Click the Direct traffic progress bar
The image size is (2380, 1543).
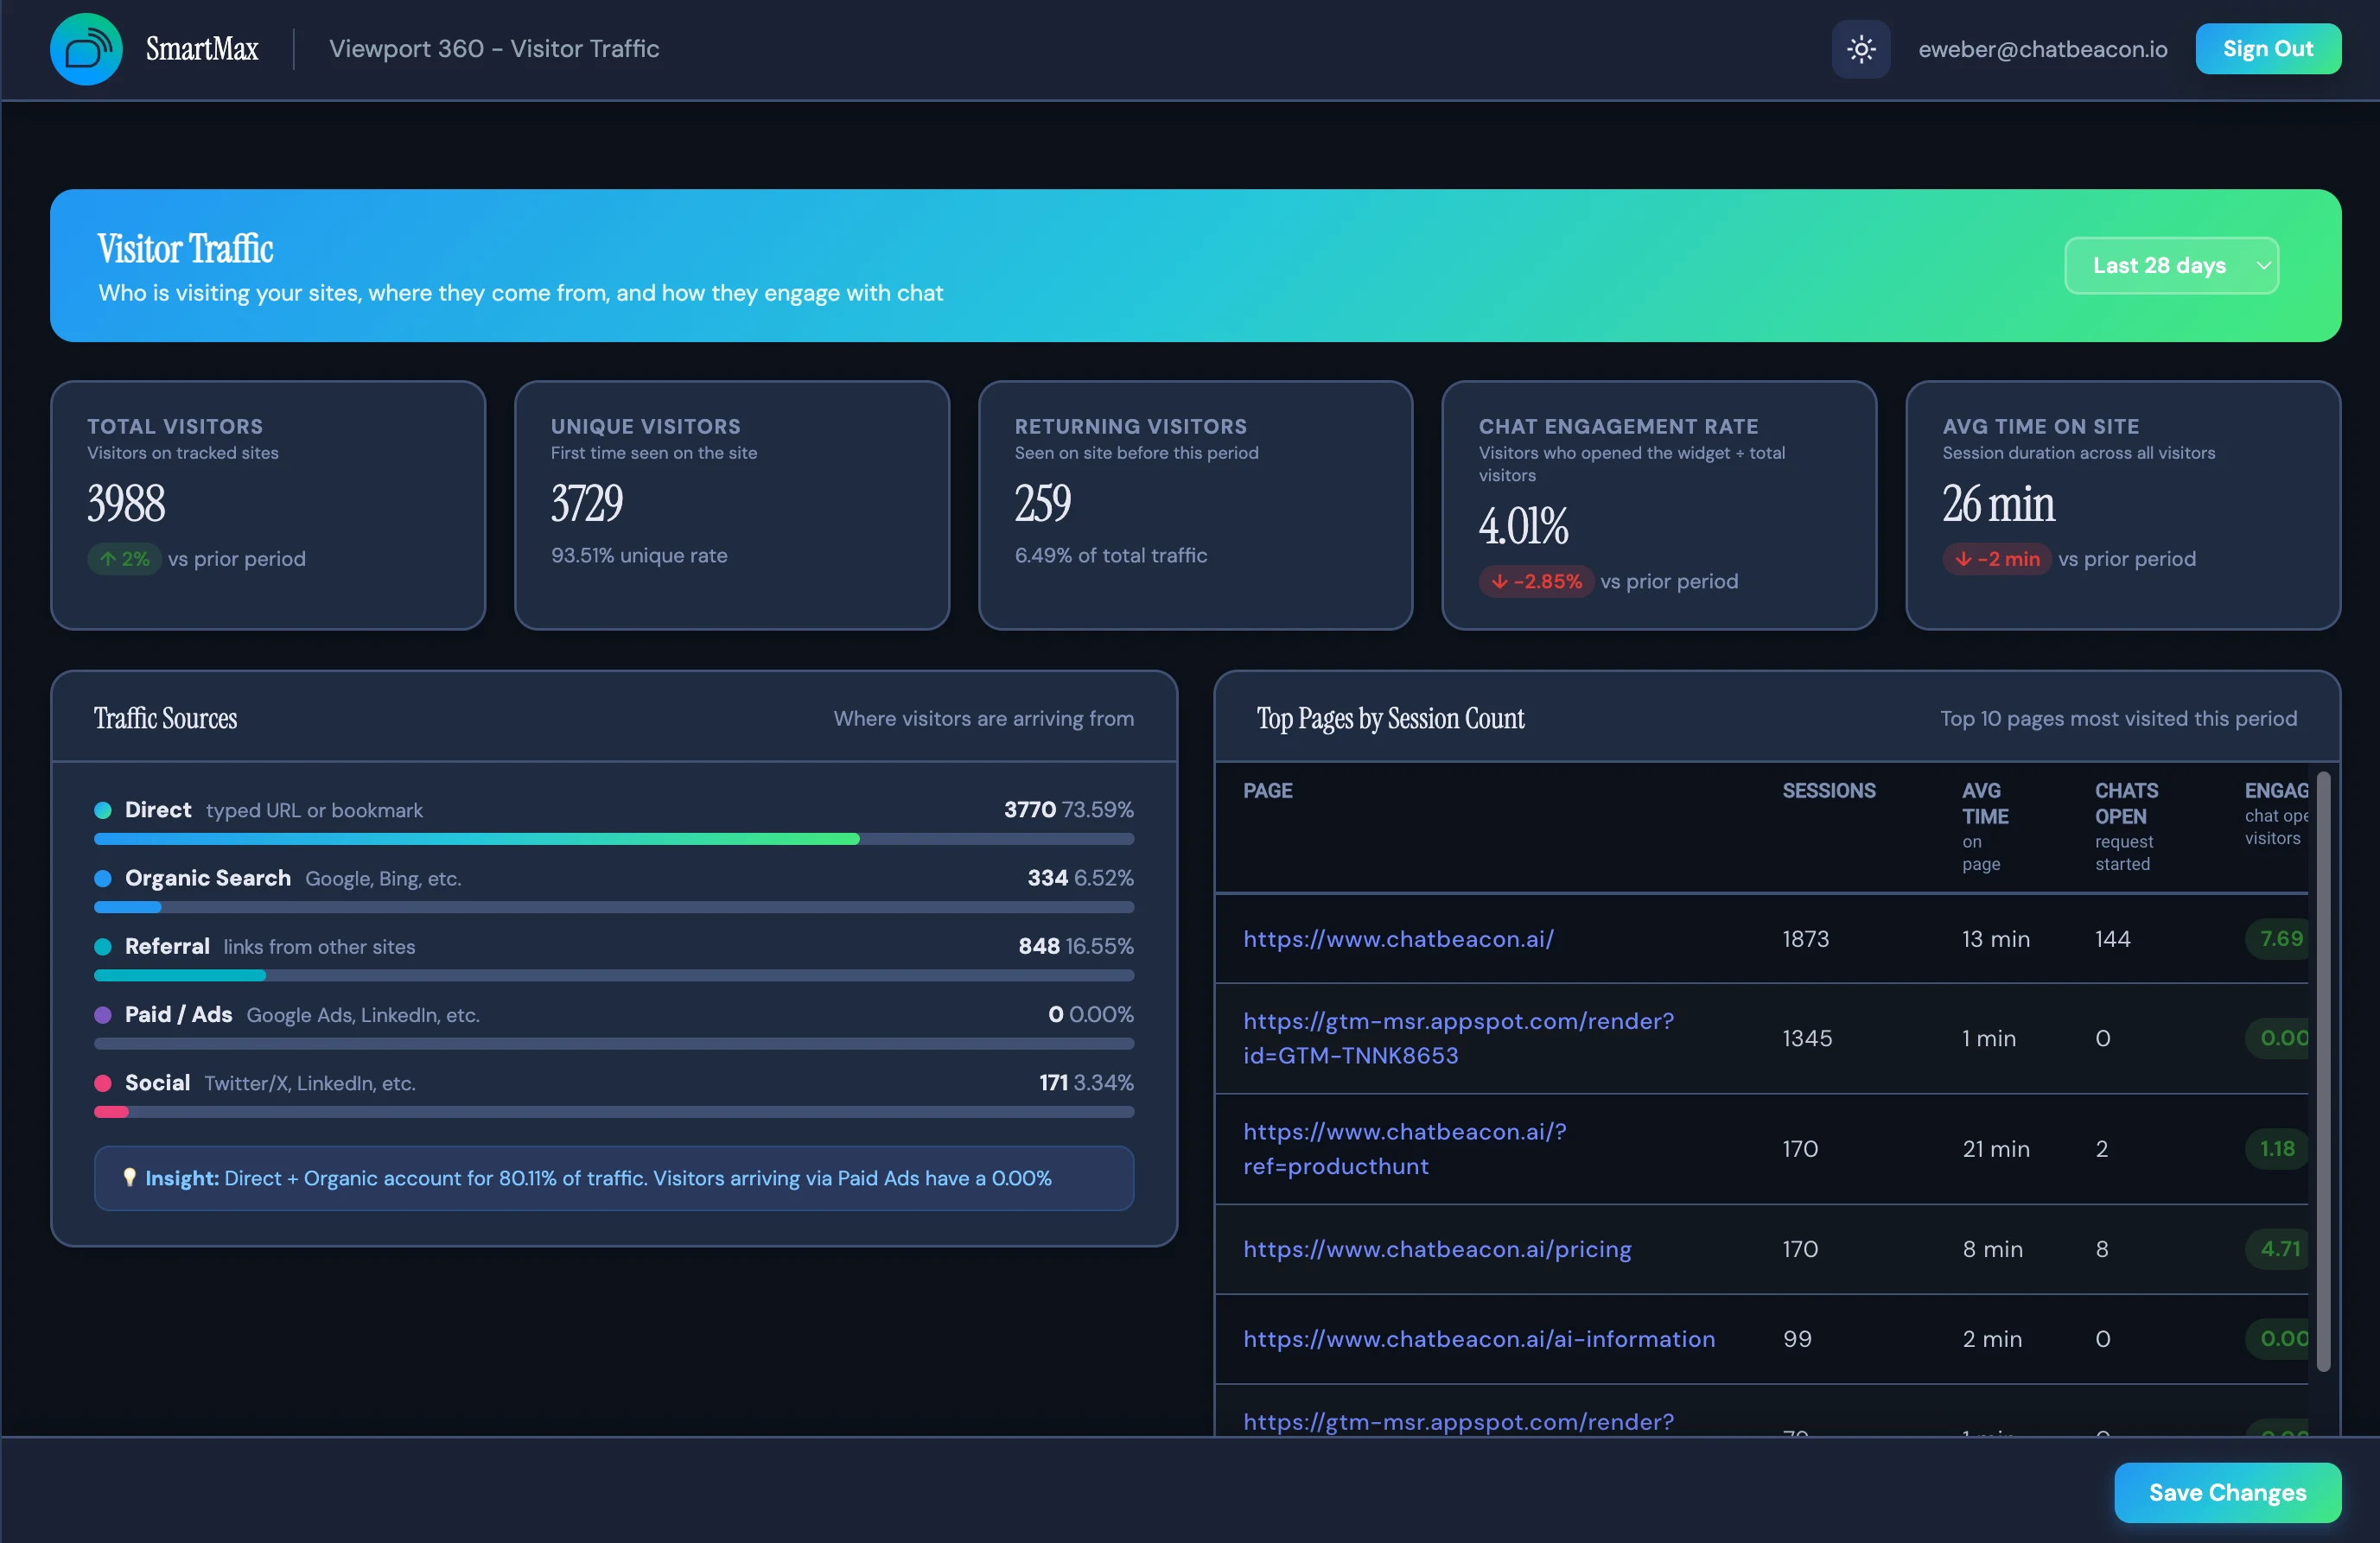pyautogui.click(x=614, y=839)
